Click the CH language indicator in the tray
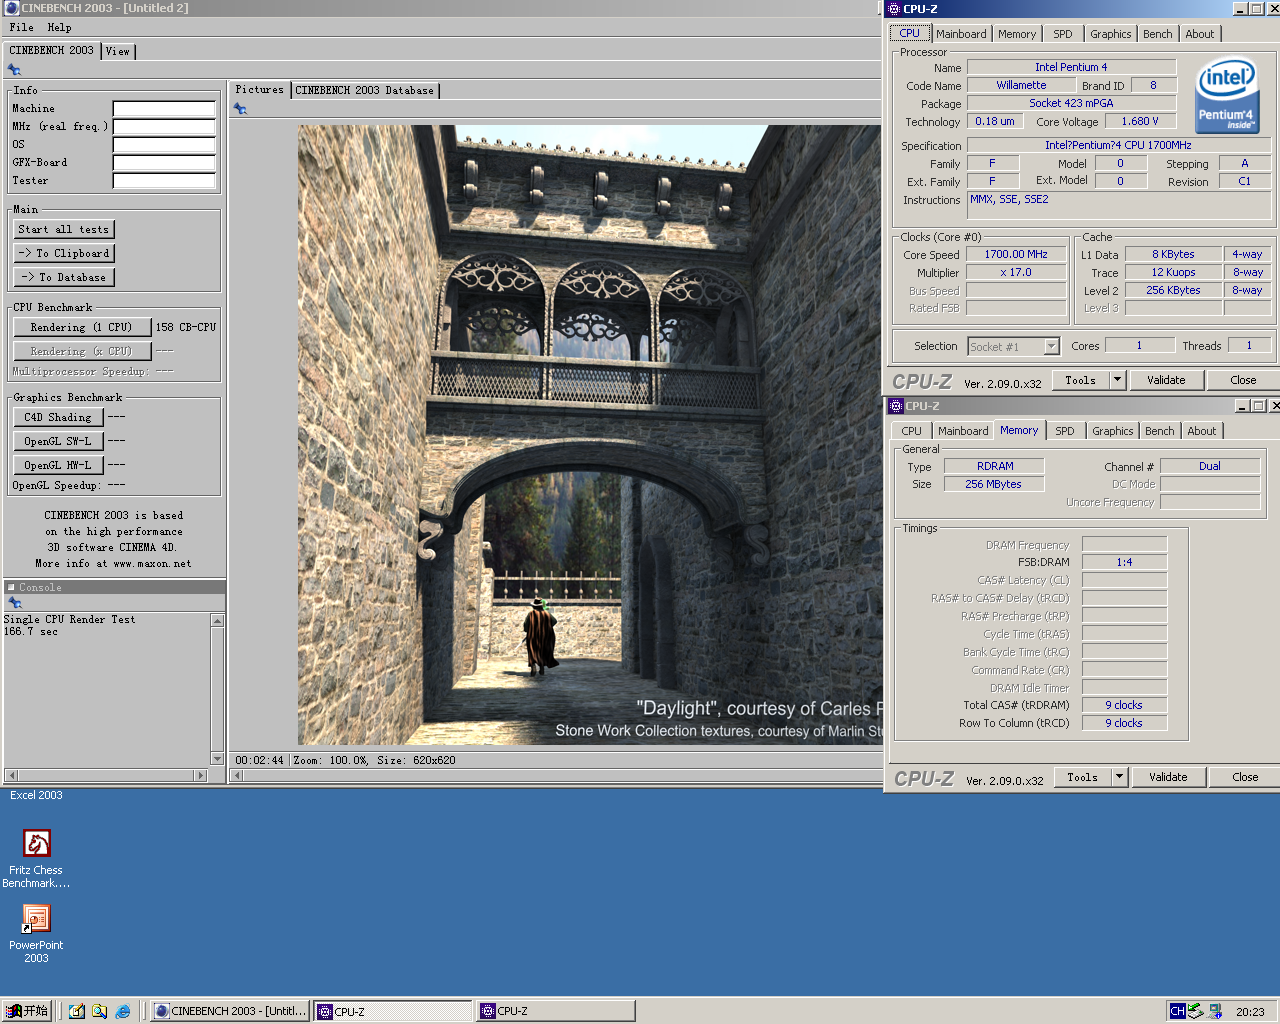This screenshot has height=1024, width=1280. [x=1177, y=1011]
